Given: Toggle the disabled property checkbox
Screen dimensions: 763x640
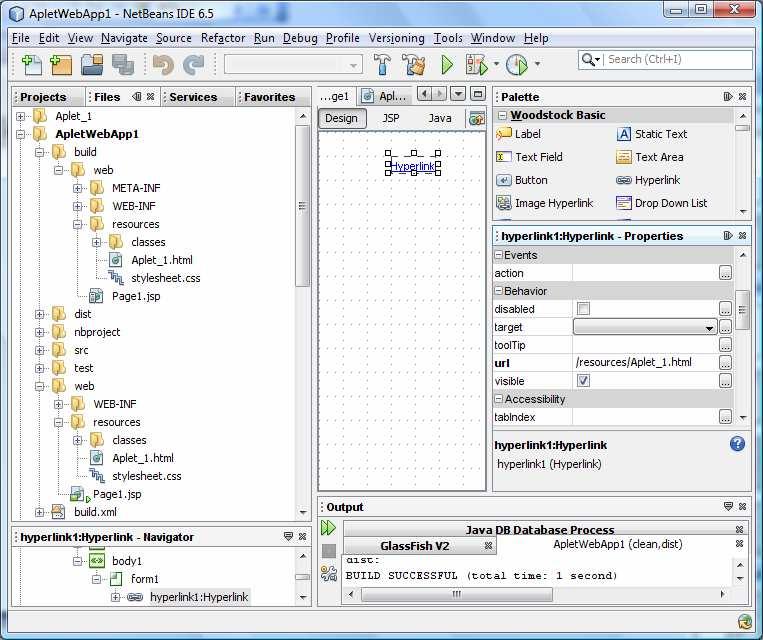Looking at the screenshot, I should coord(583,309).
